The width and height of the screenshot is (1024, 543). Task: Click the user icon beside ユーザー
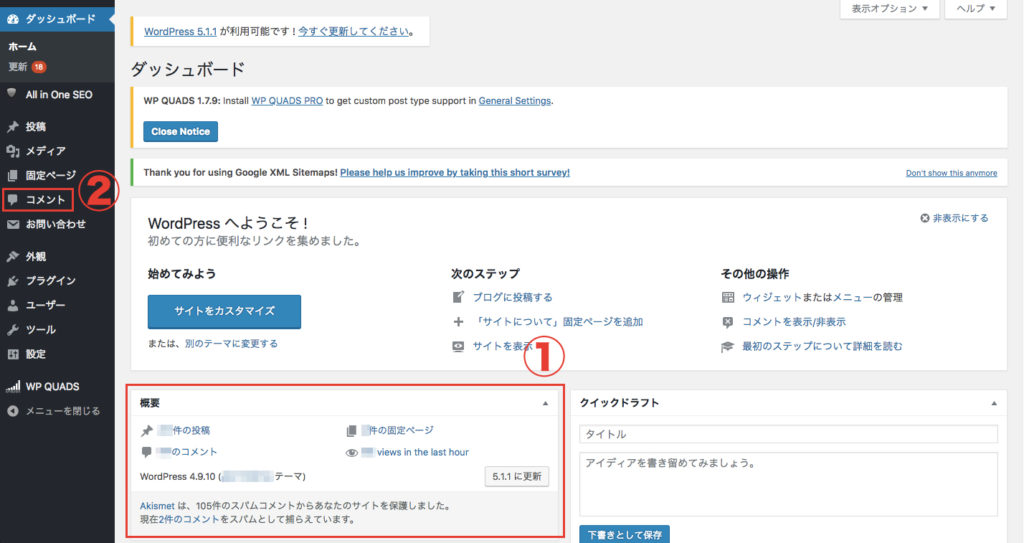(x=12, y=305)
